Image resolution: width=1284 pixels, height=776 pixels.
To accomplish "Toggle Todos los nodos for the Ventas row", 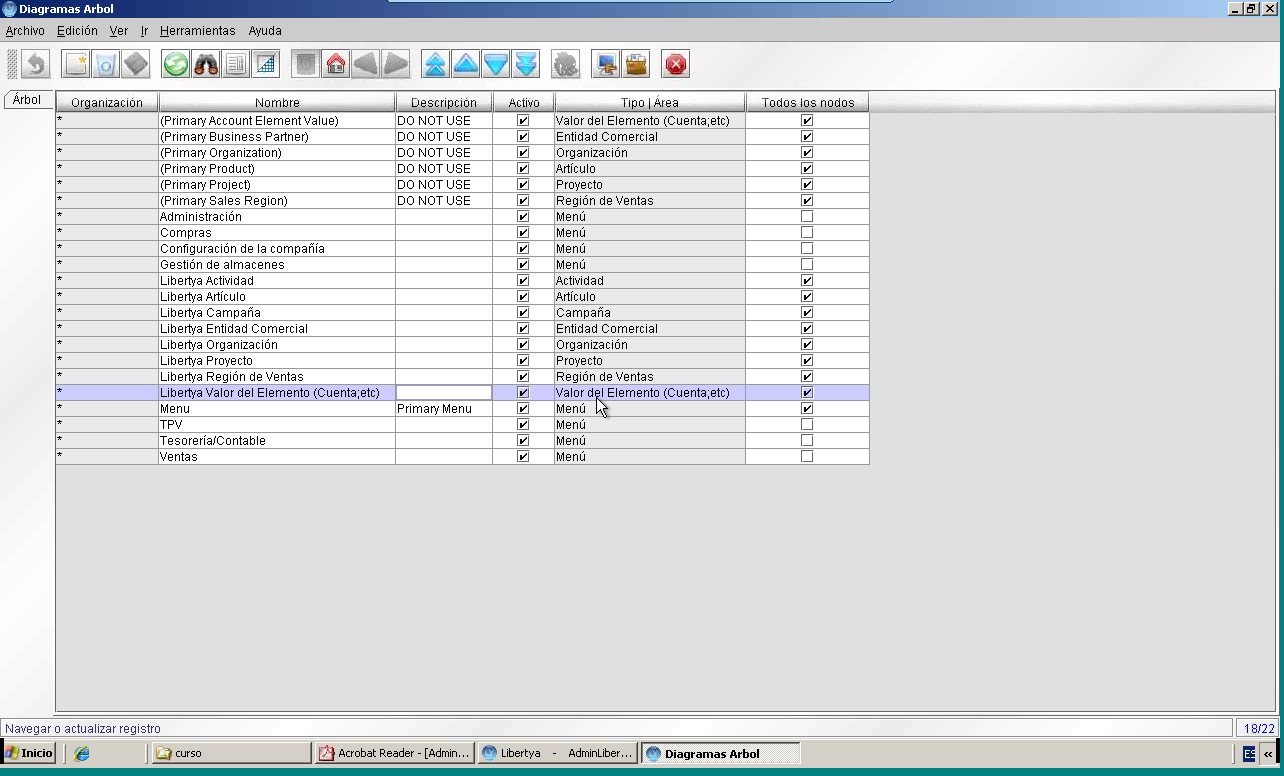I will (807, 457).
